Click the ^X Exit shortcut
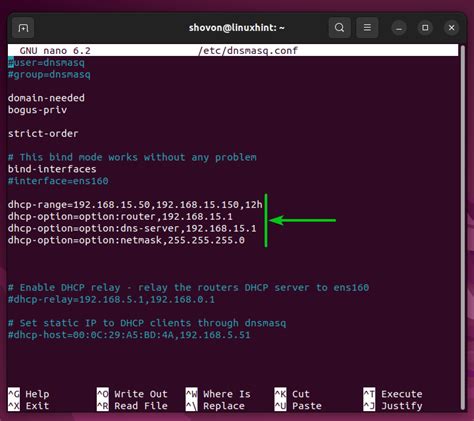474x421 pixels. (x=29, y=406)
